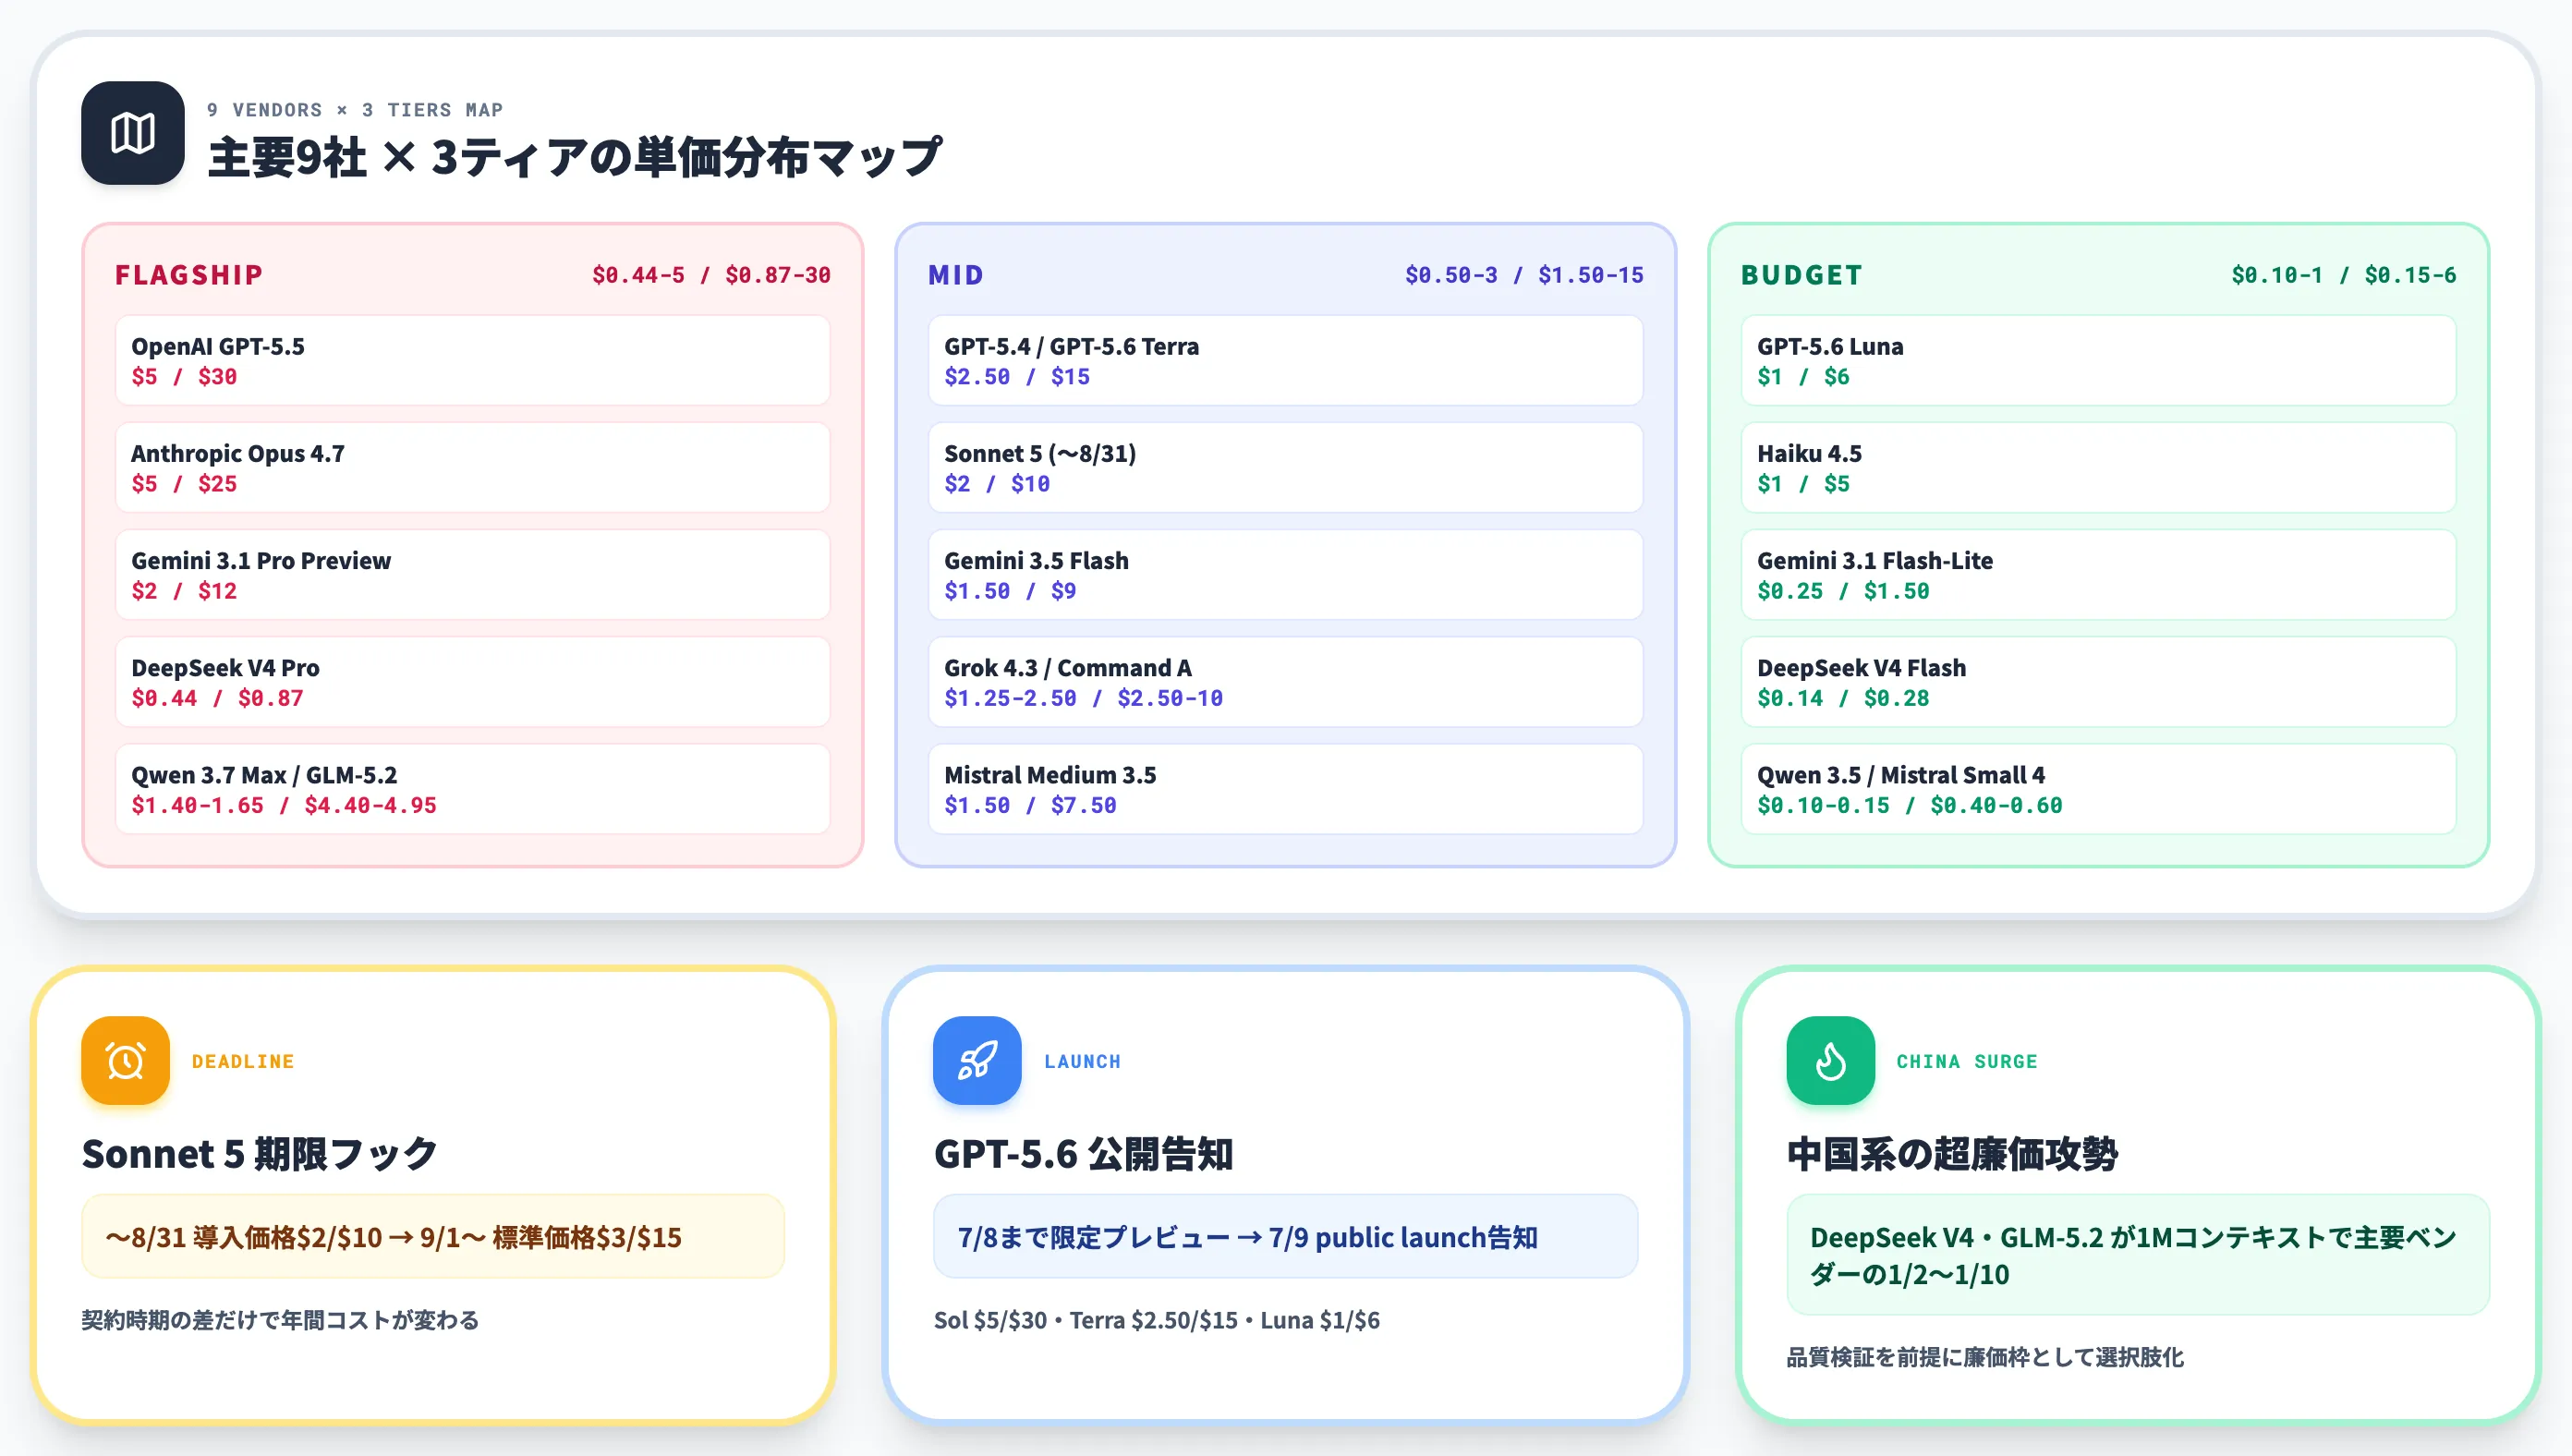This screenshot has height=1456, width=2572.
Task: Select the Mistral Medium 3.5 card
Action: coord(1286,789)
